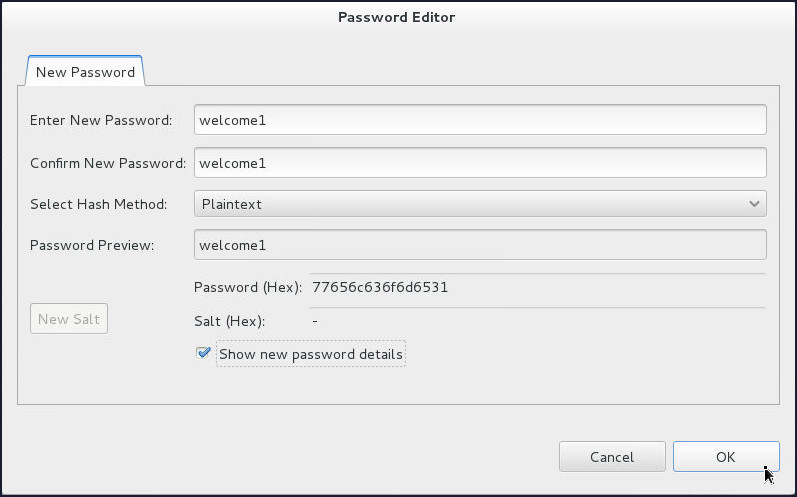The image size is (797, 497).
Task: Click the 'Enter New Password:' label
Action: 101,120
